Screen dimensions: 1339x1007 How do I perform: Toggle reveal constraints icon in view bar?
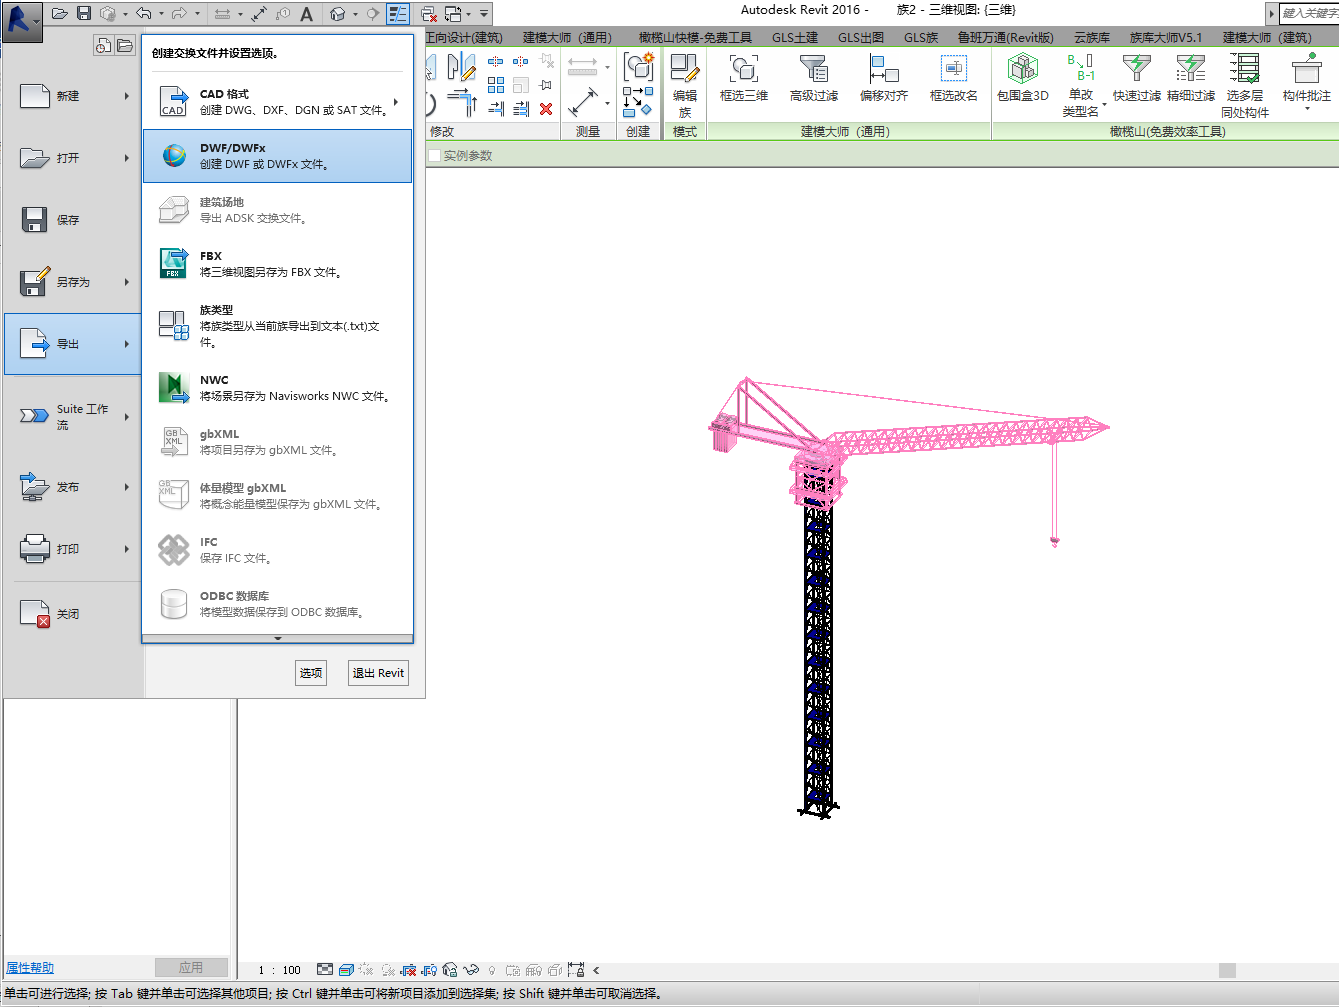pyautogui.click(x=576, y=970)
